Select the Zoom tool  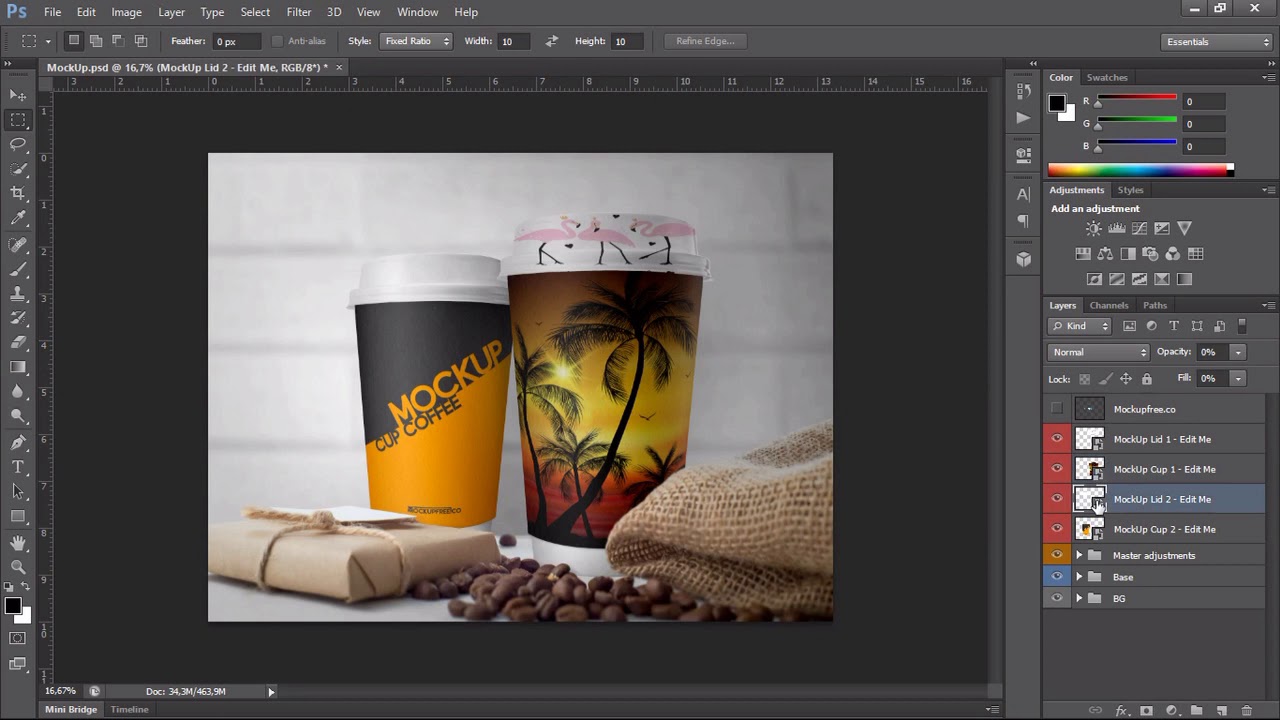pyautogui.click(x=18, y=567)
